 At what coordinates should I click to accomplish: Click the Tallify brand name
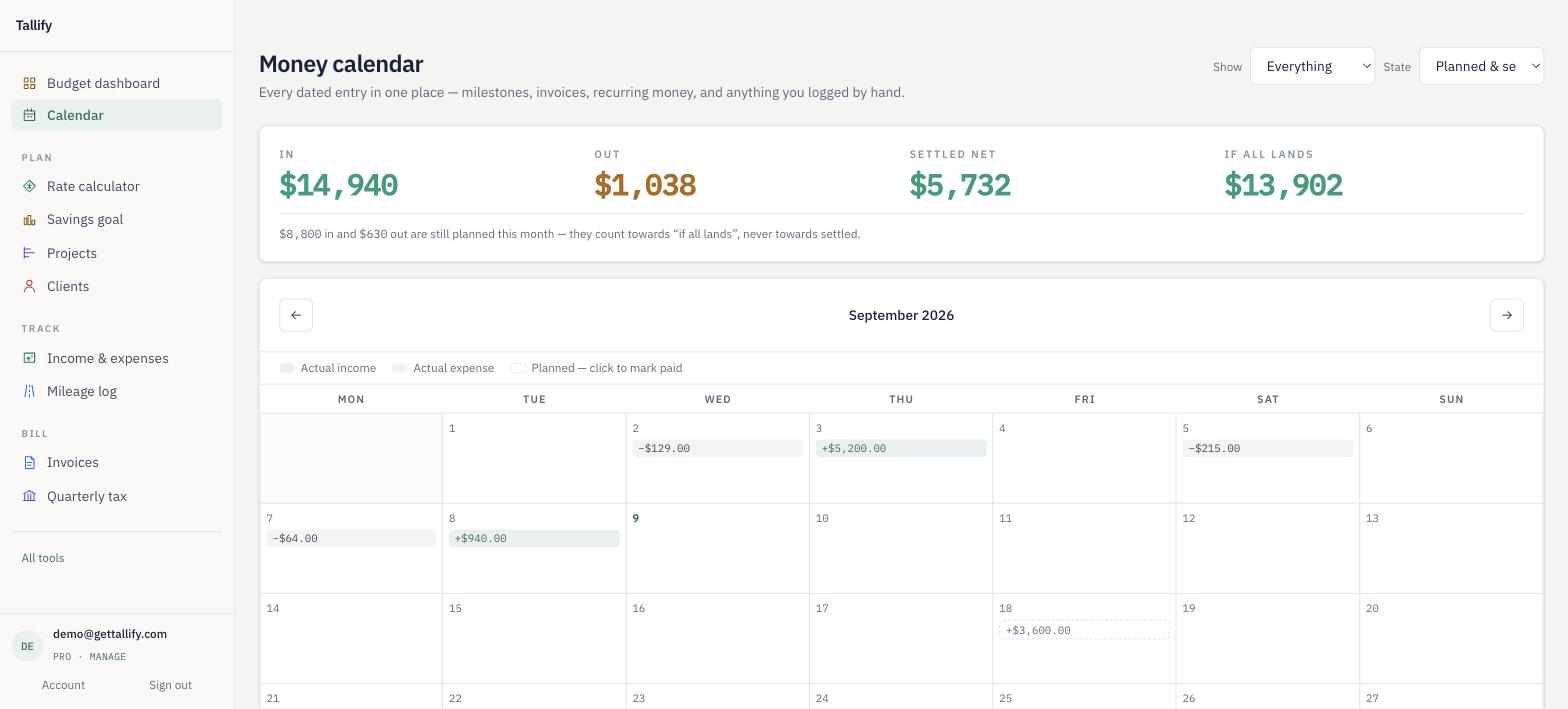[x=34, y=25]
